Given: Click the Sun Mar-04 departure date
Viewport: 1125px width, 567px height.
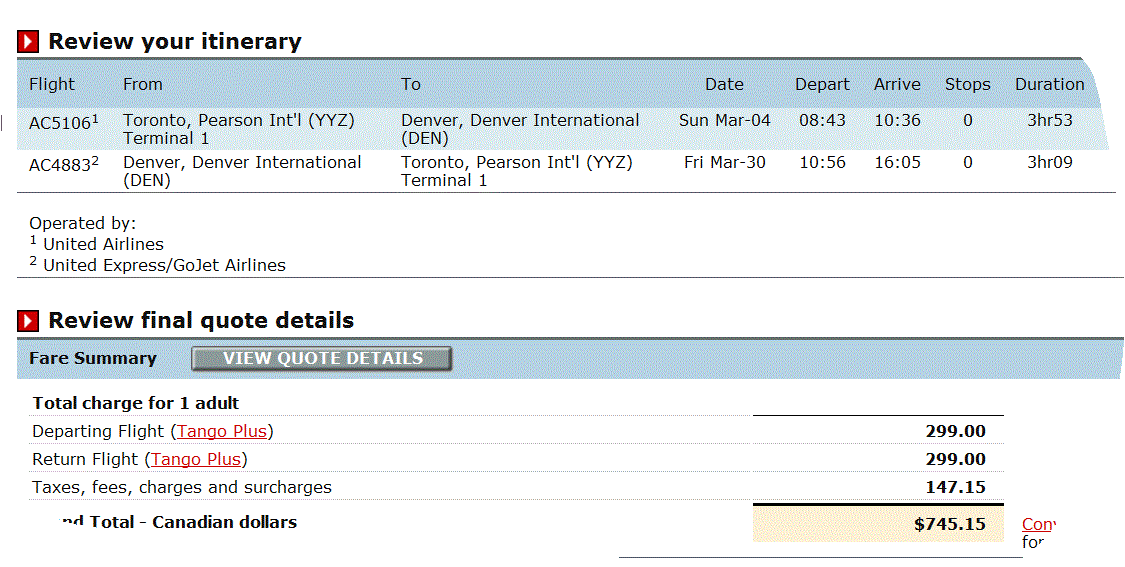Looking at the screenshot, I should [725, 121].
